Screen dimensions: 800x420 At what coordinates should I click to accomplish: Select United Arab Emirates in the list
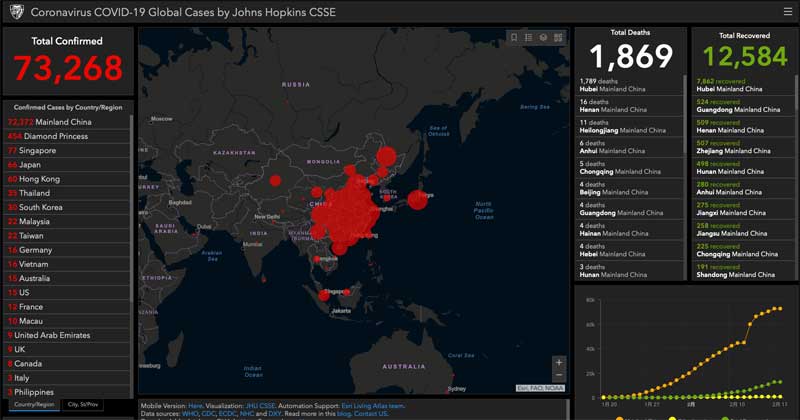pyautogui.click(x=67, y=335)
